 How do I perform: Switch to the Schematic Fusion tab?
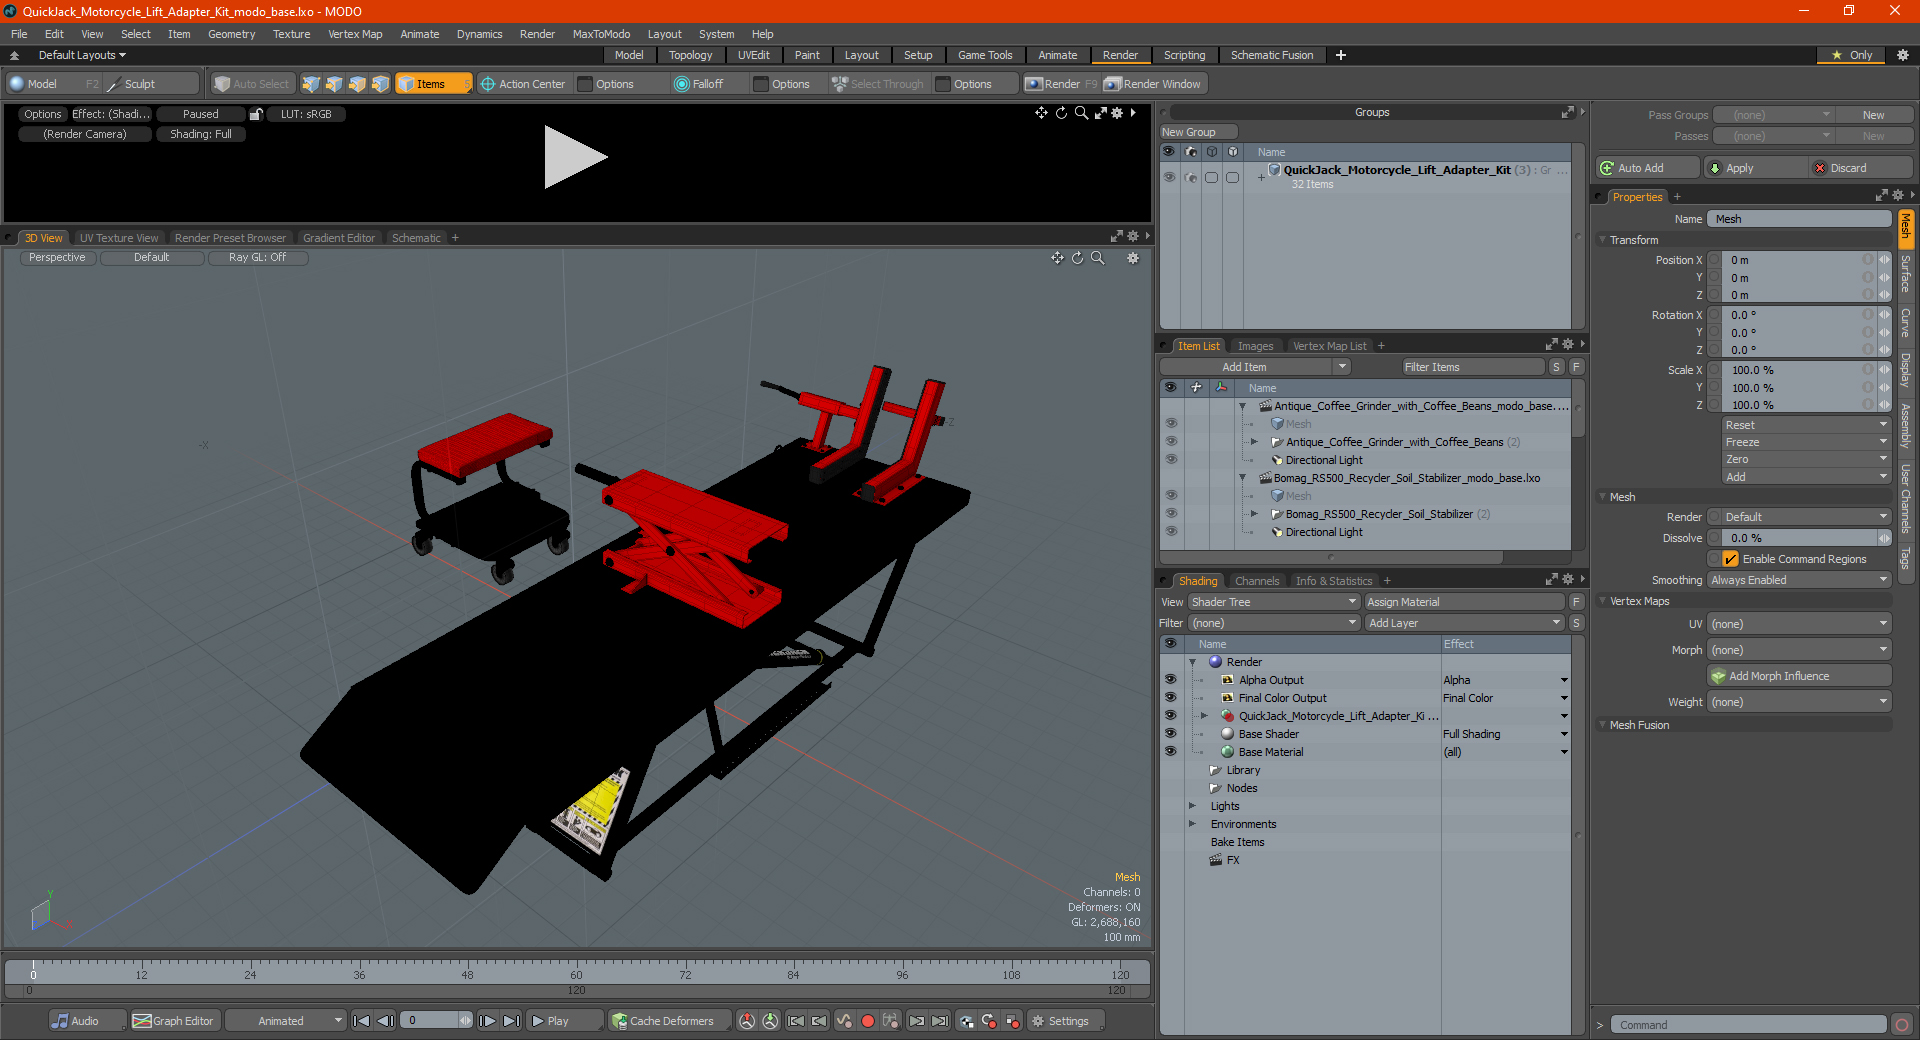[1272, 55]
